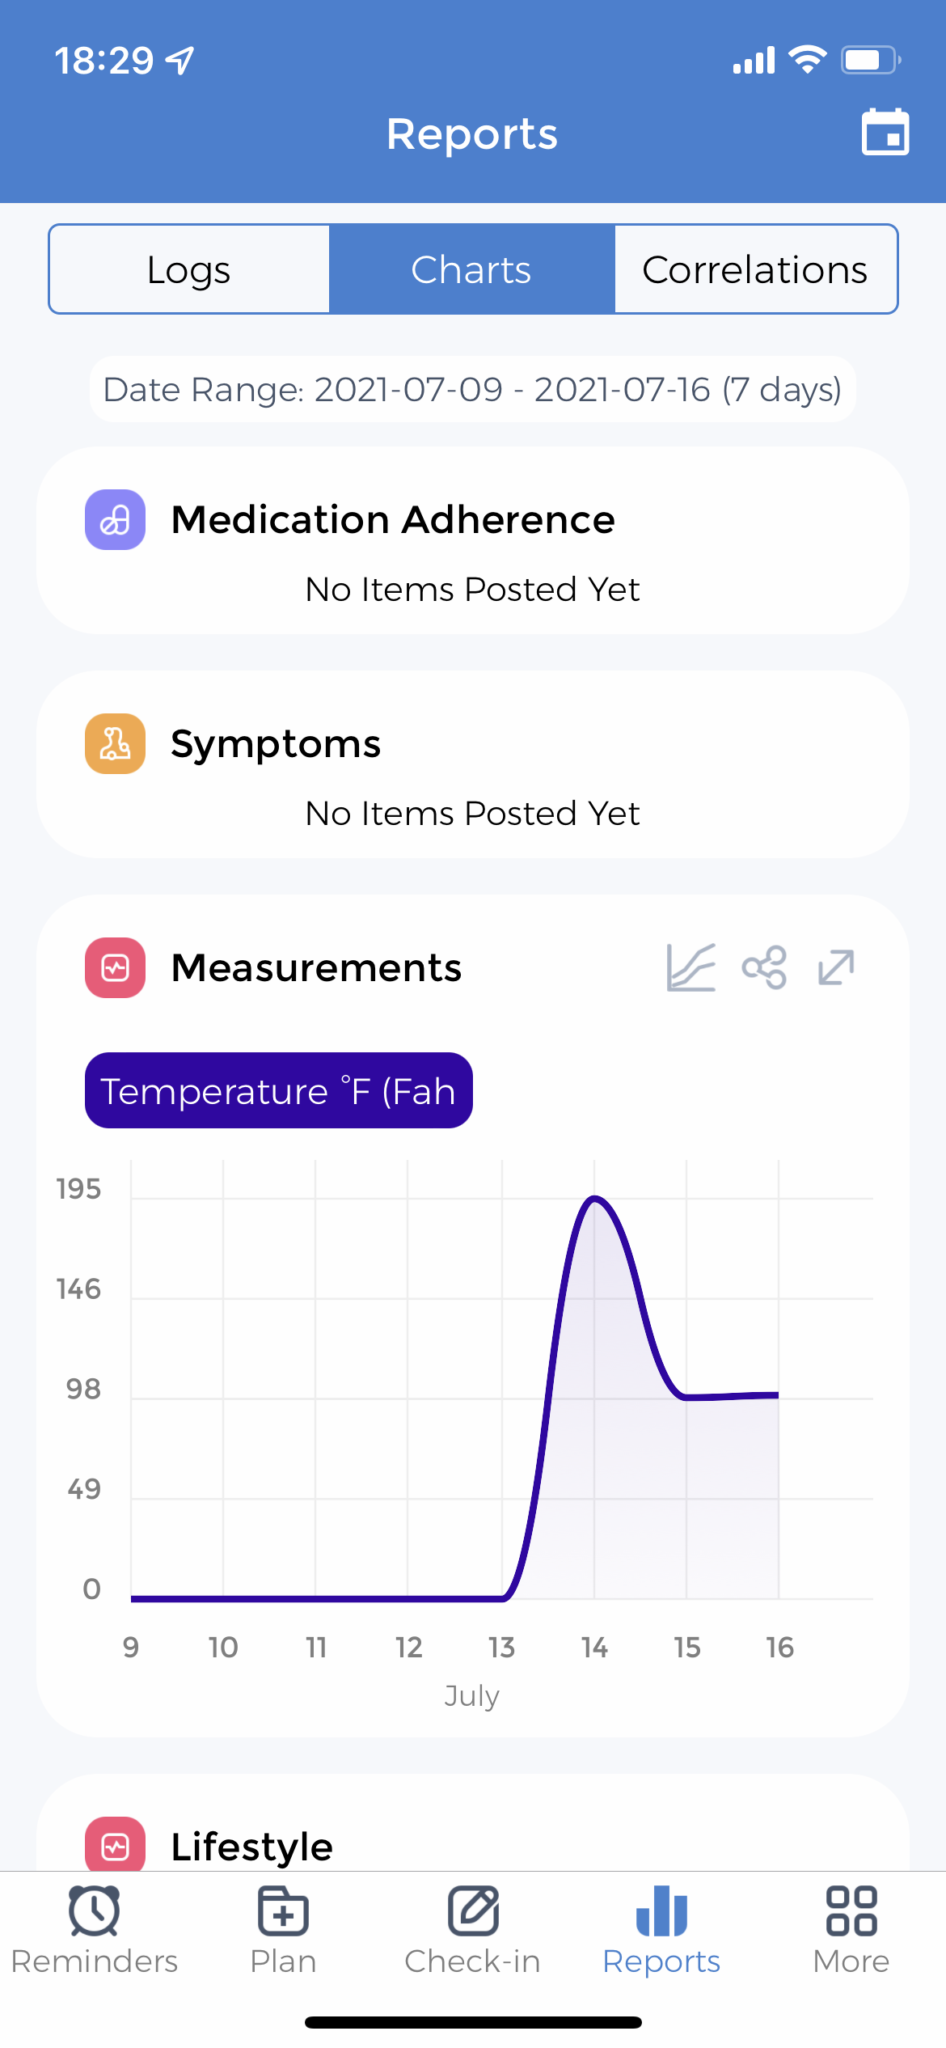
Task: Stay on the Charts tab
Action: click(471, 269)
